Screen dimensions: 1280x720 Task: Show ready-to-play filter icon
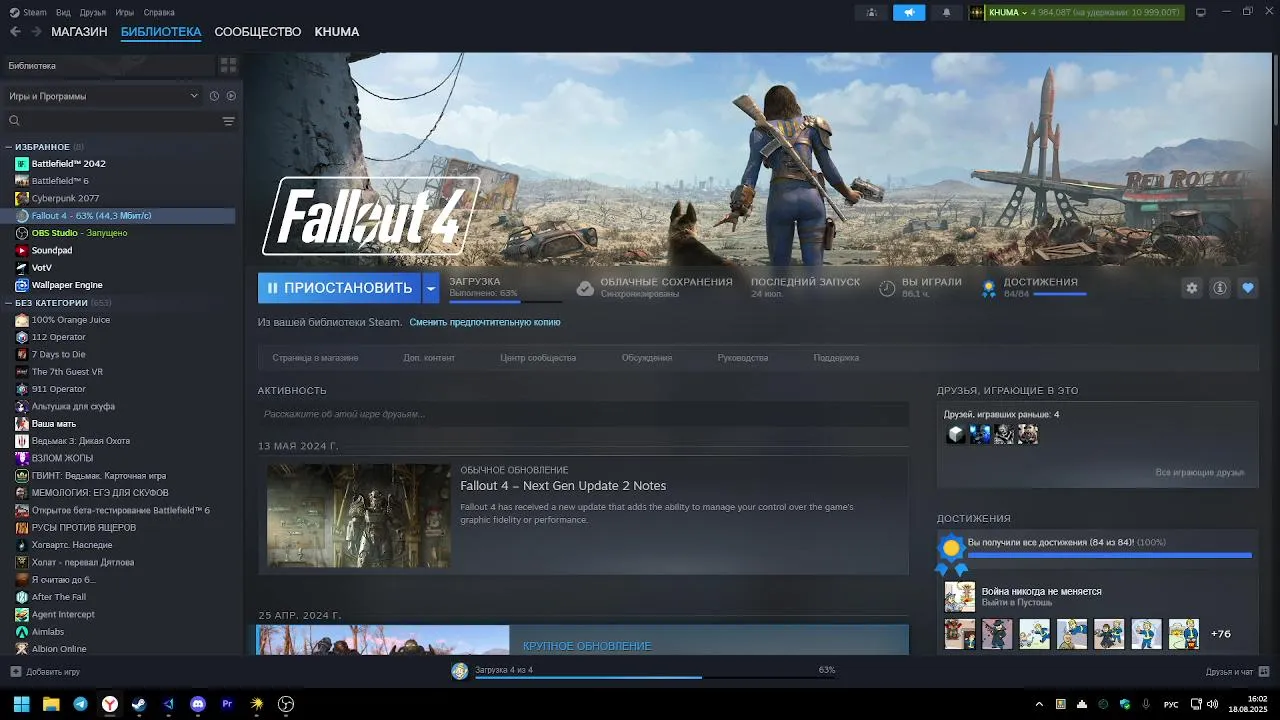(x=231, y=96)
